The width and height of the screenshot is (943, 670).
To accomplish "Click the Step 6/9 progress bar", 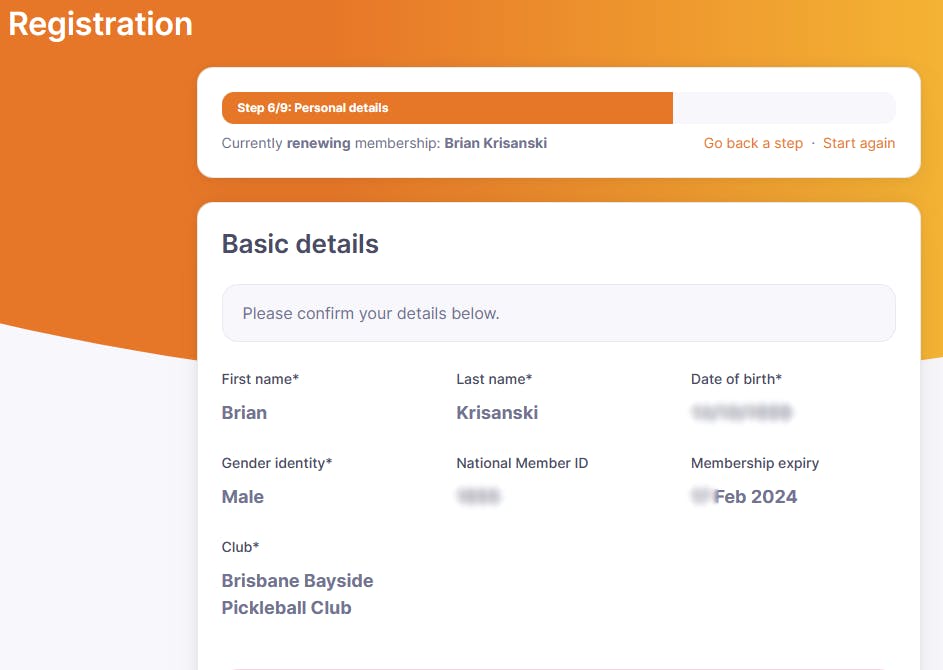I will tap(558, 108).
